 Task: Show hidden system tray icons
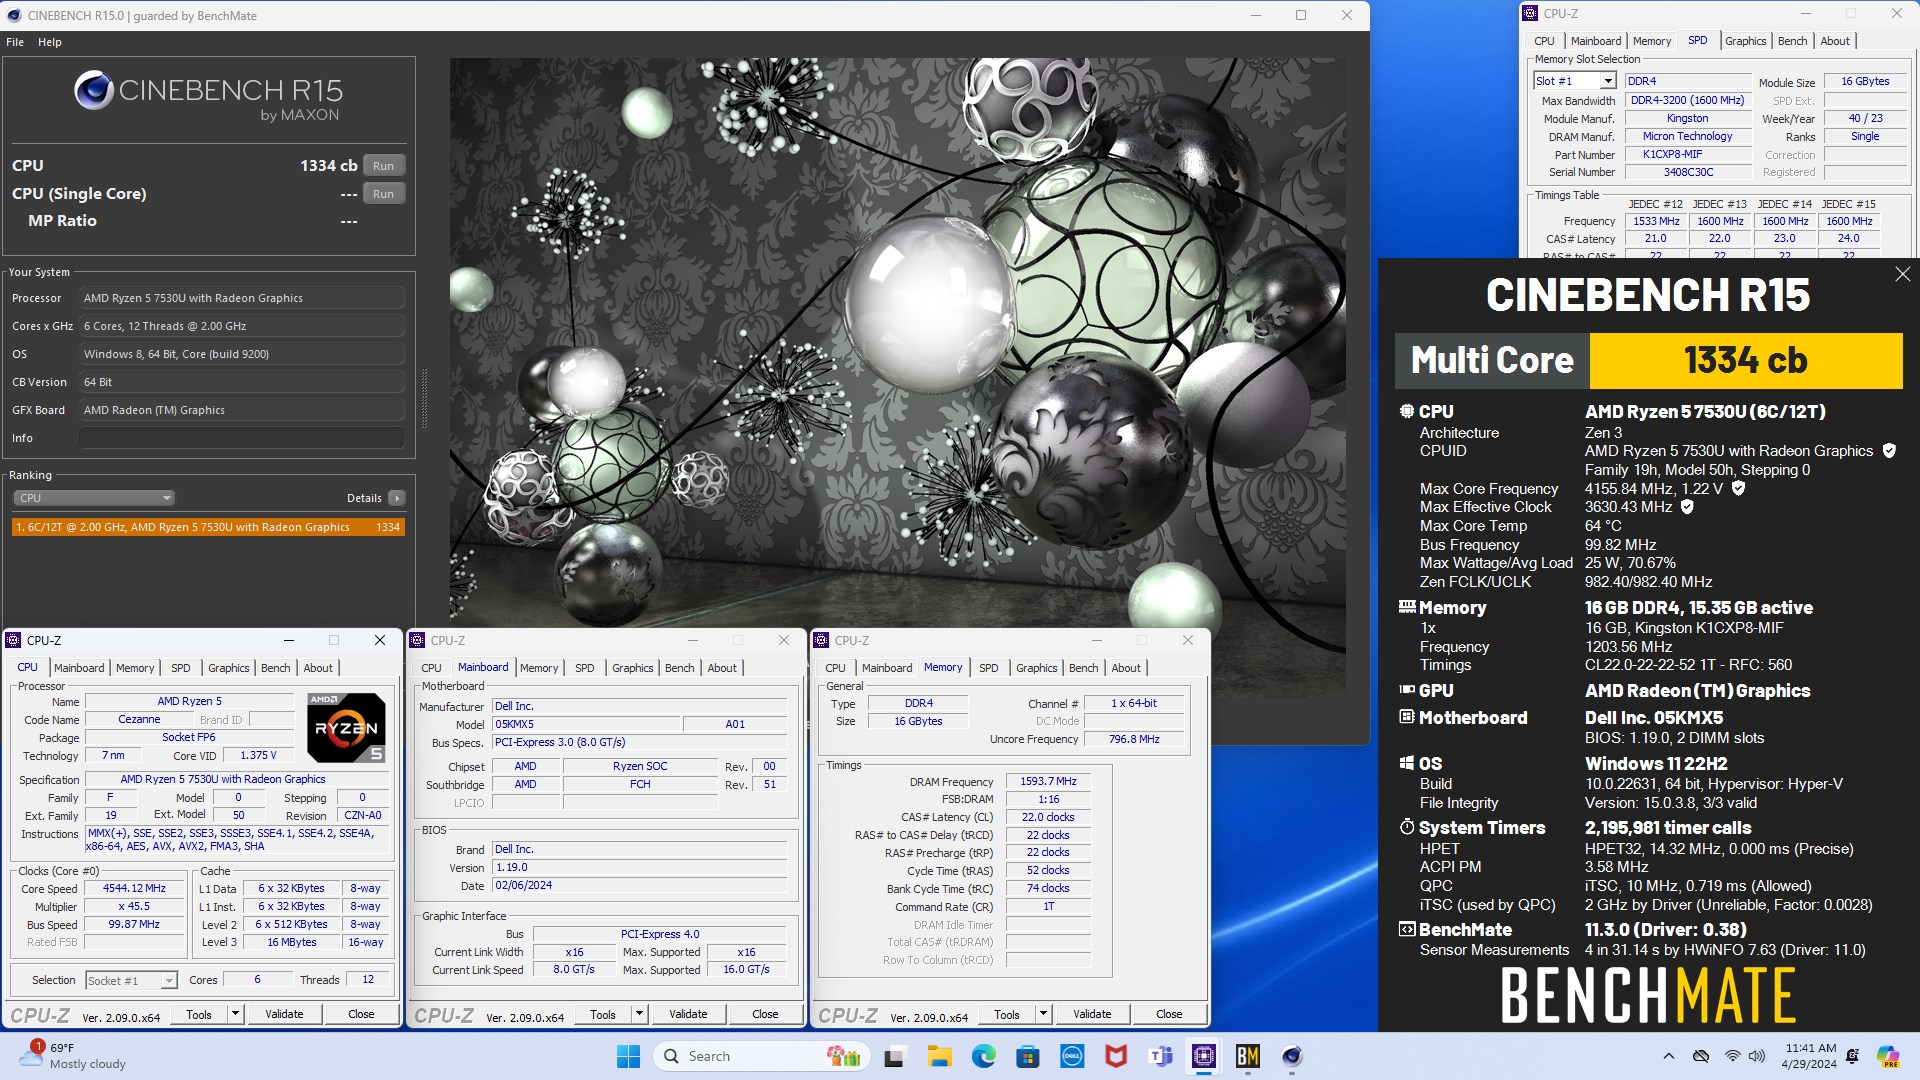tap(1668, 1056)
